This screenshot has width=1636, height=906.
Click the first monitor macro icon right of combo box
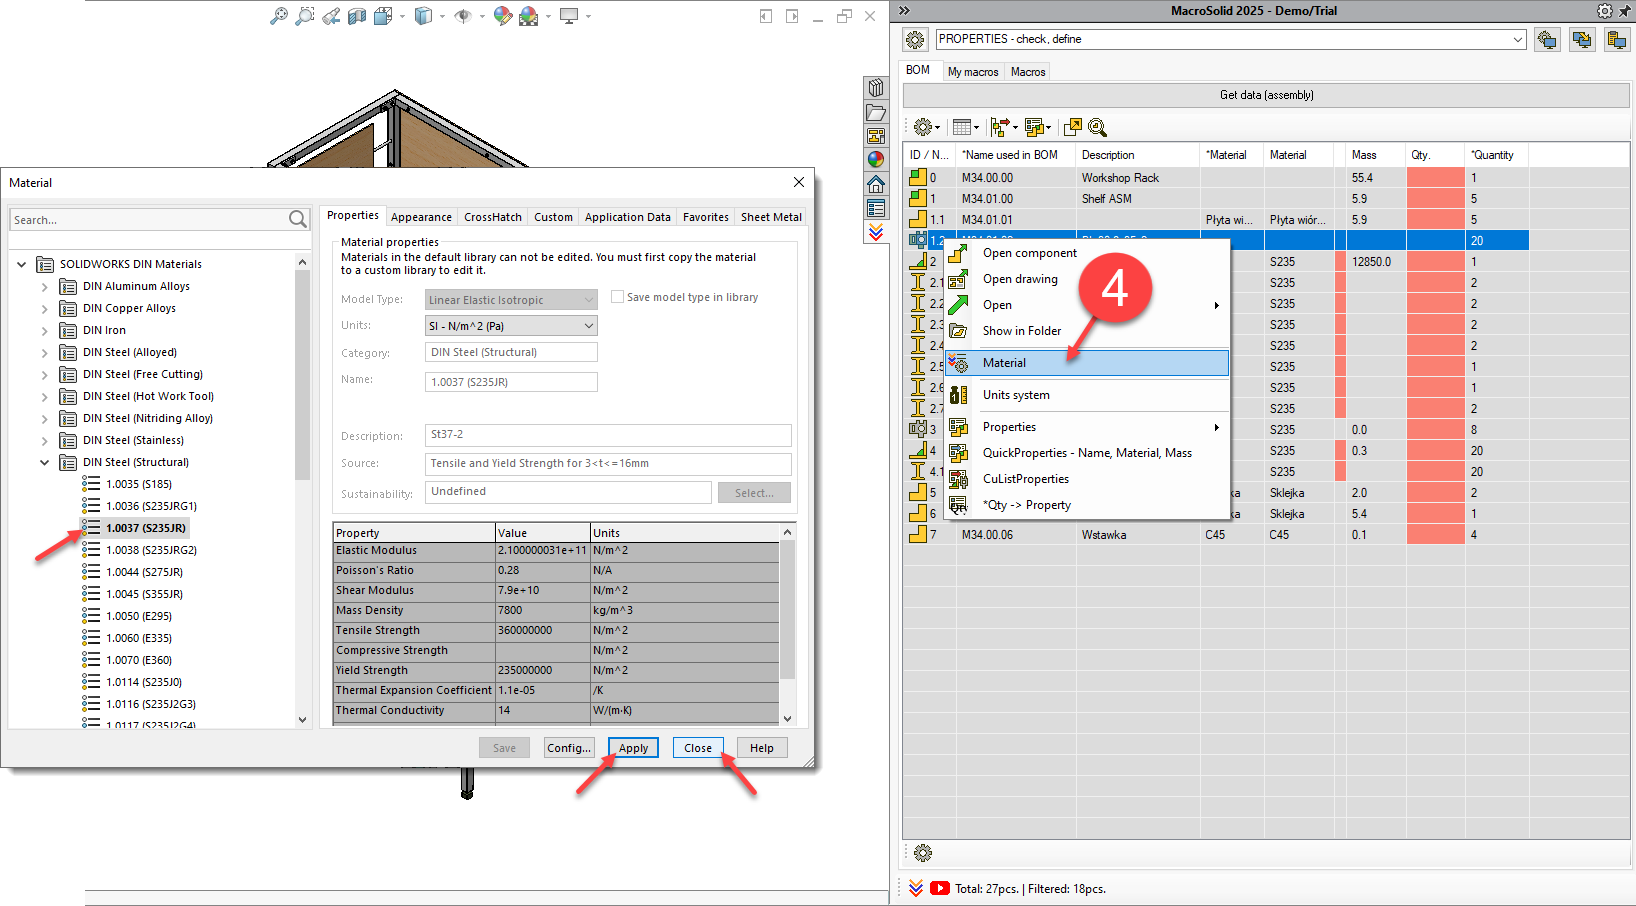tap(1547, 40)
